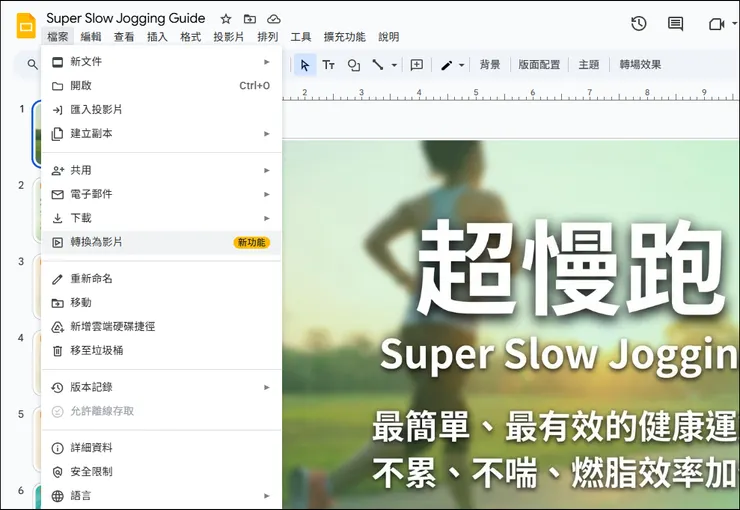Viewport: 740px width, 510px height.
Task: Open the comments panel icon
Action: pos(676,24)
